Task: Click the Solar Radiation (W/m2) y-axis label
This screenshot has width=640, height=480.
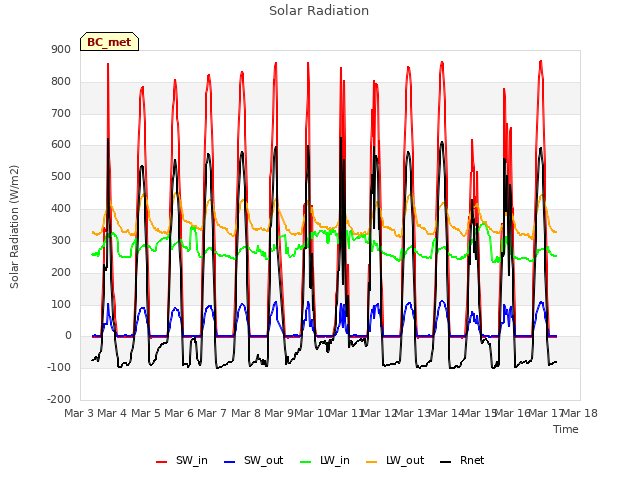Action: [14, 227]
